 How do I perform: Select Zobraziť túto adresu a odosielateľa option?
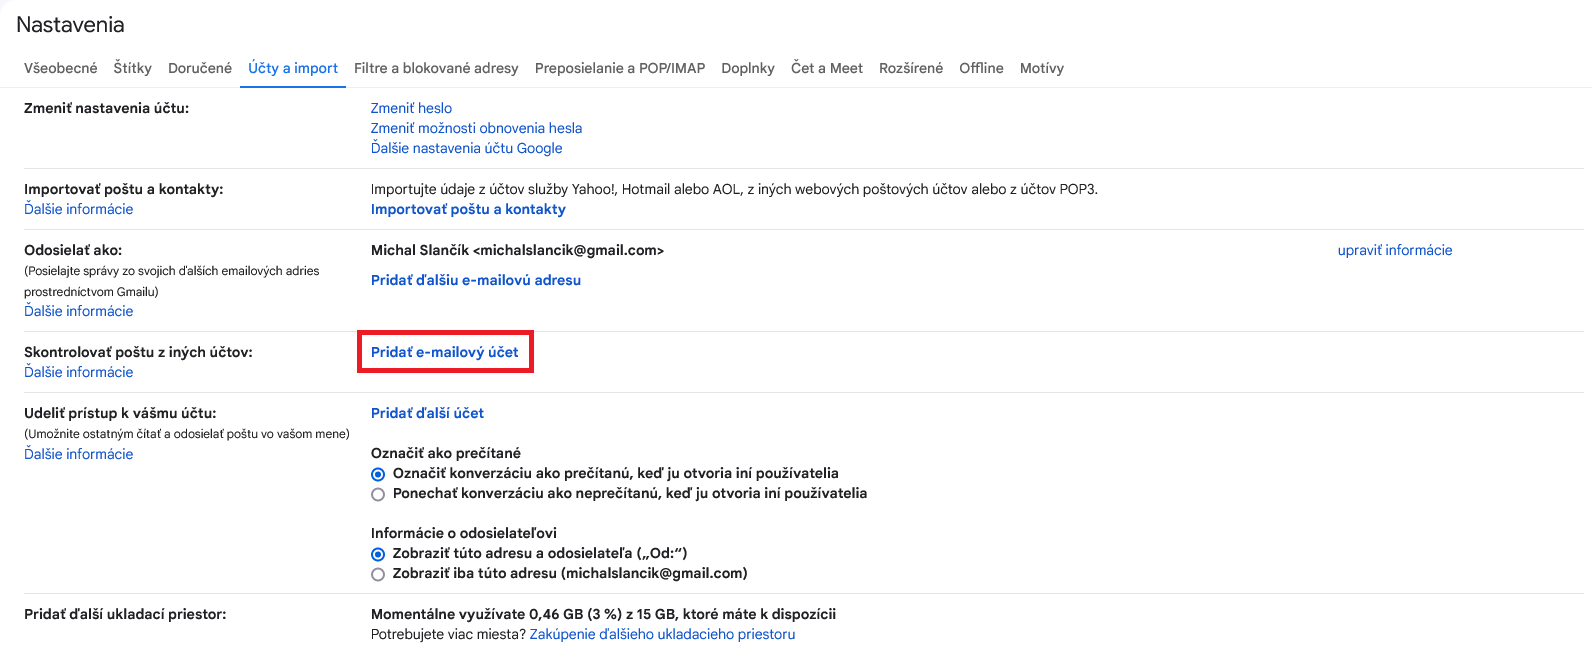(378, 554)
